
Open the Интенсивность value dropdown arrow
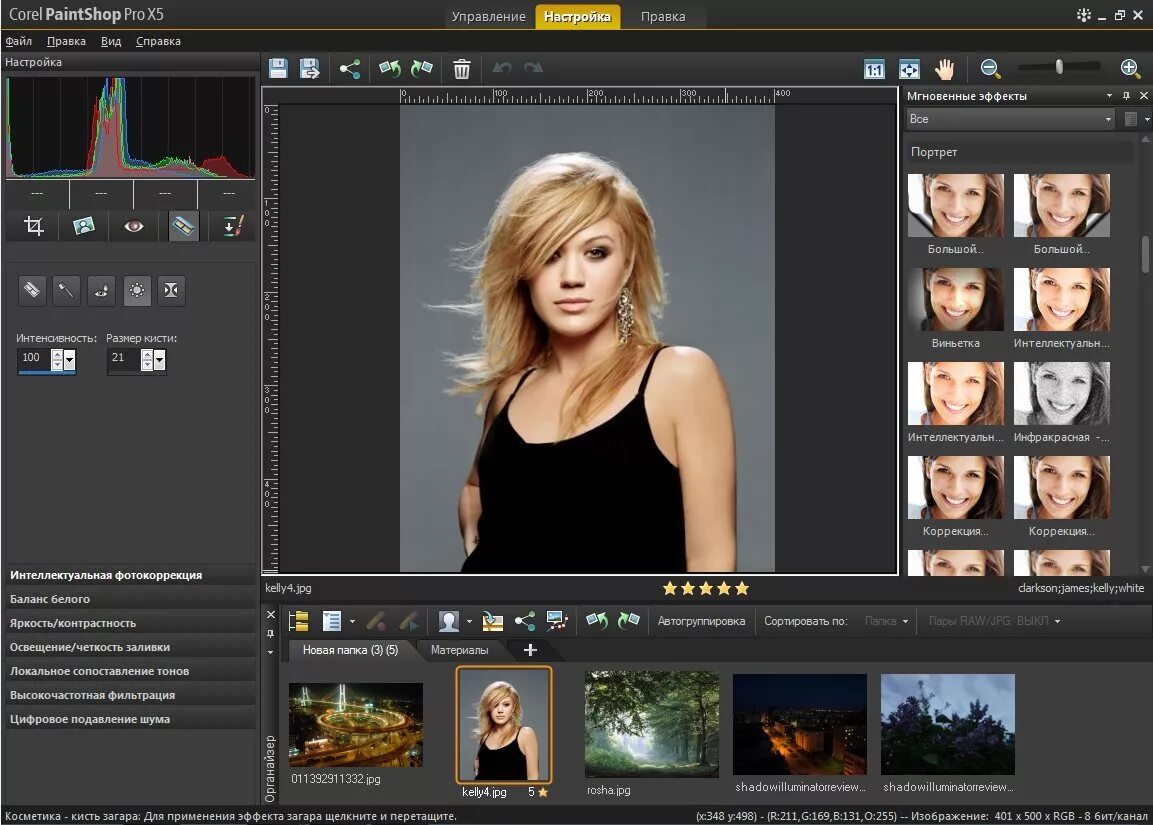coord(70,360)
